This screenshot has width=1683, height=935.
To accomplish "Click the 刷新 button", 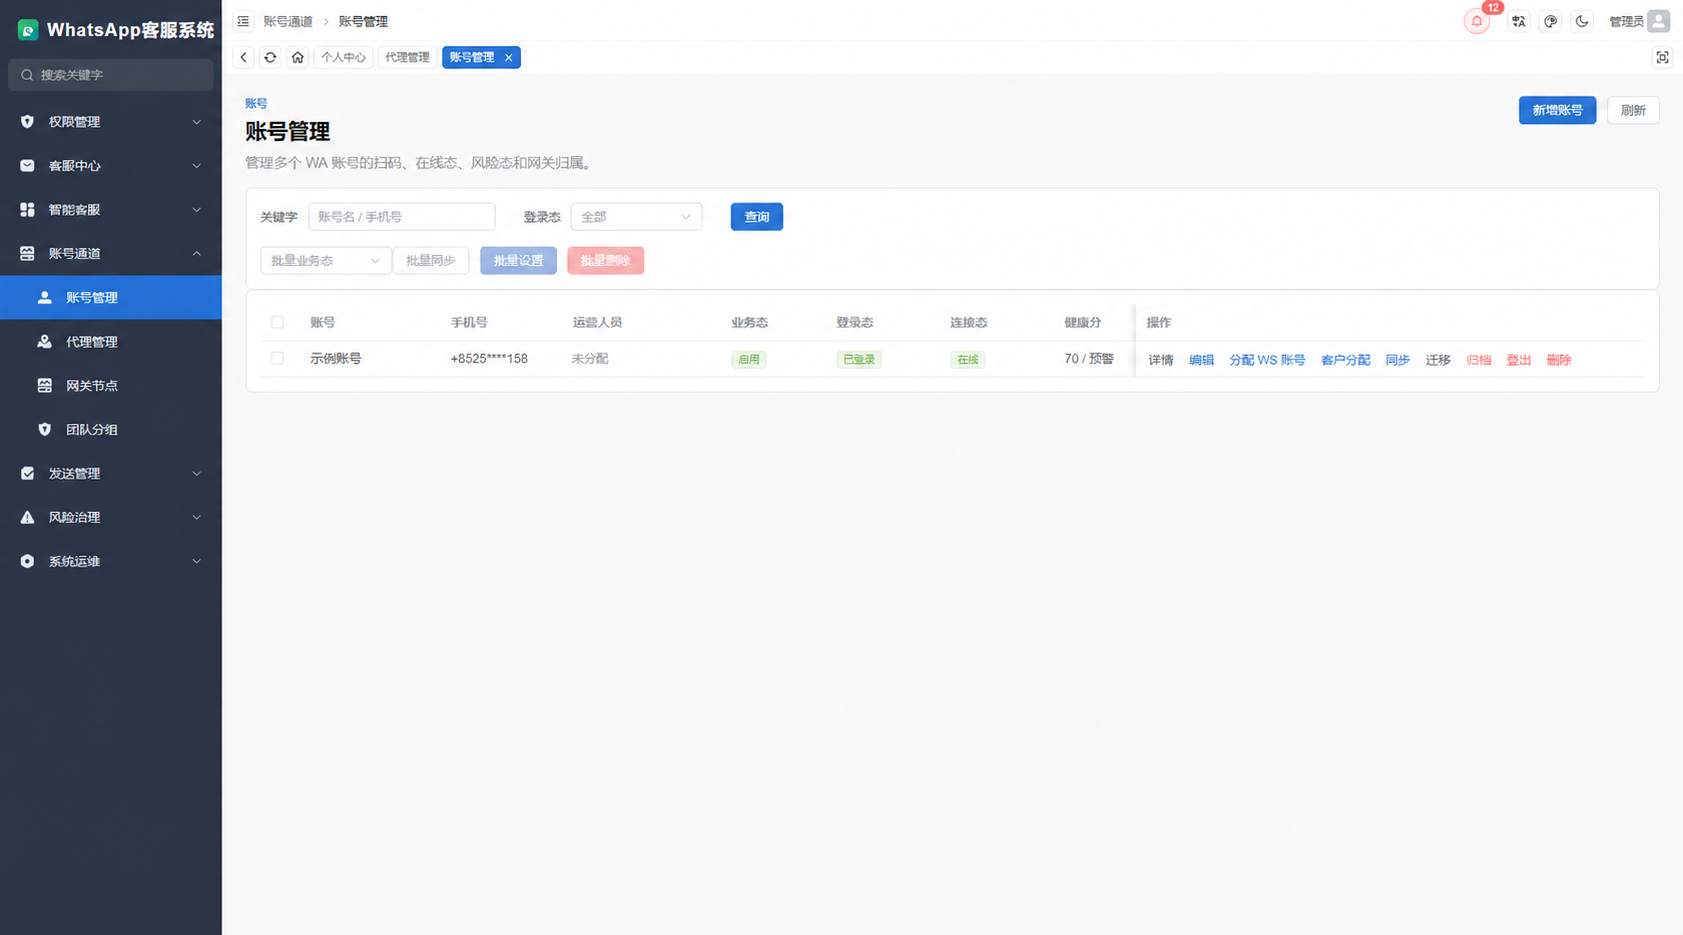I will pyautogui.click(x=1633, y=110).
